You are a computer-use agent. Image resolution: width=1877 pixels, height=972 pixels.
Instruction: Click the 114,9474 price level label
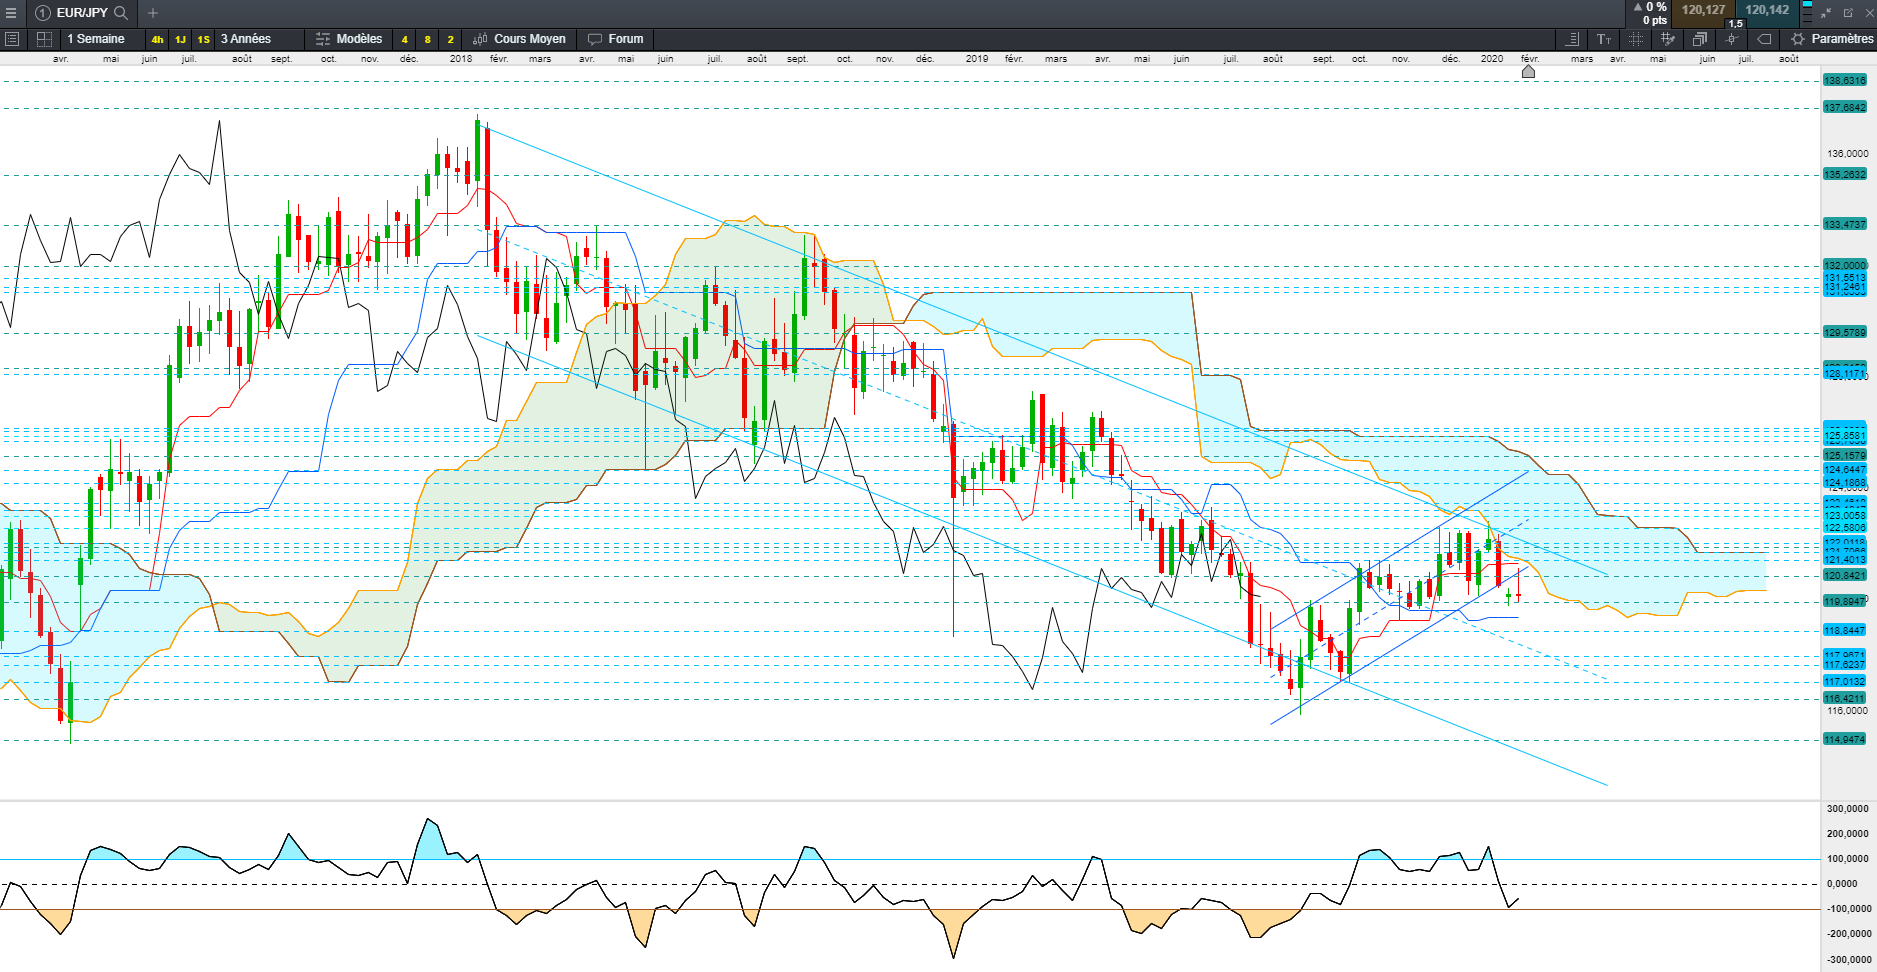click(1845, 739)
